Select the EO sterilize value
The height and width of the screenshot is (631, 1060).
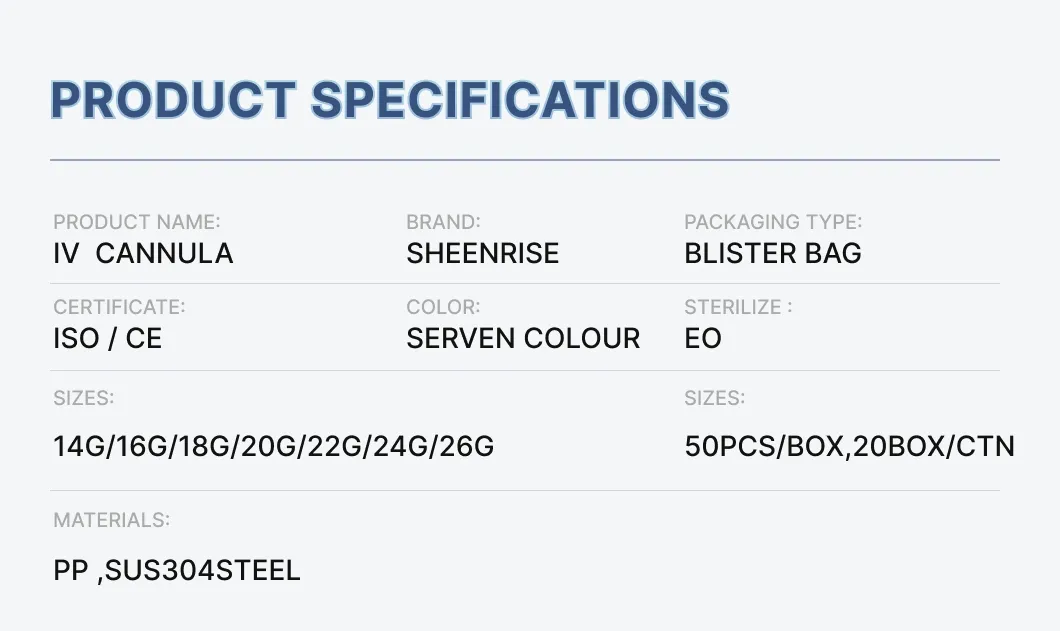click(703, 339)
